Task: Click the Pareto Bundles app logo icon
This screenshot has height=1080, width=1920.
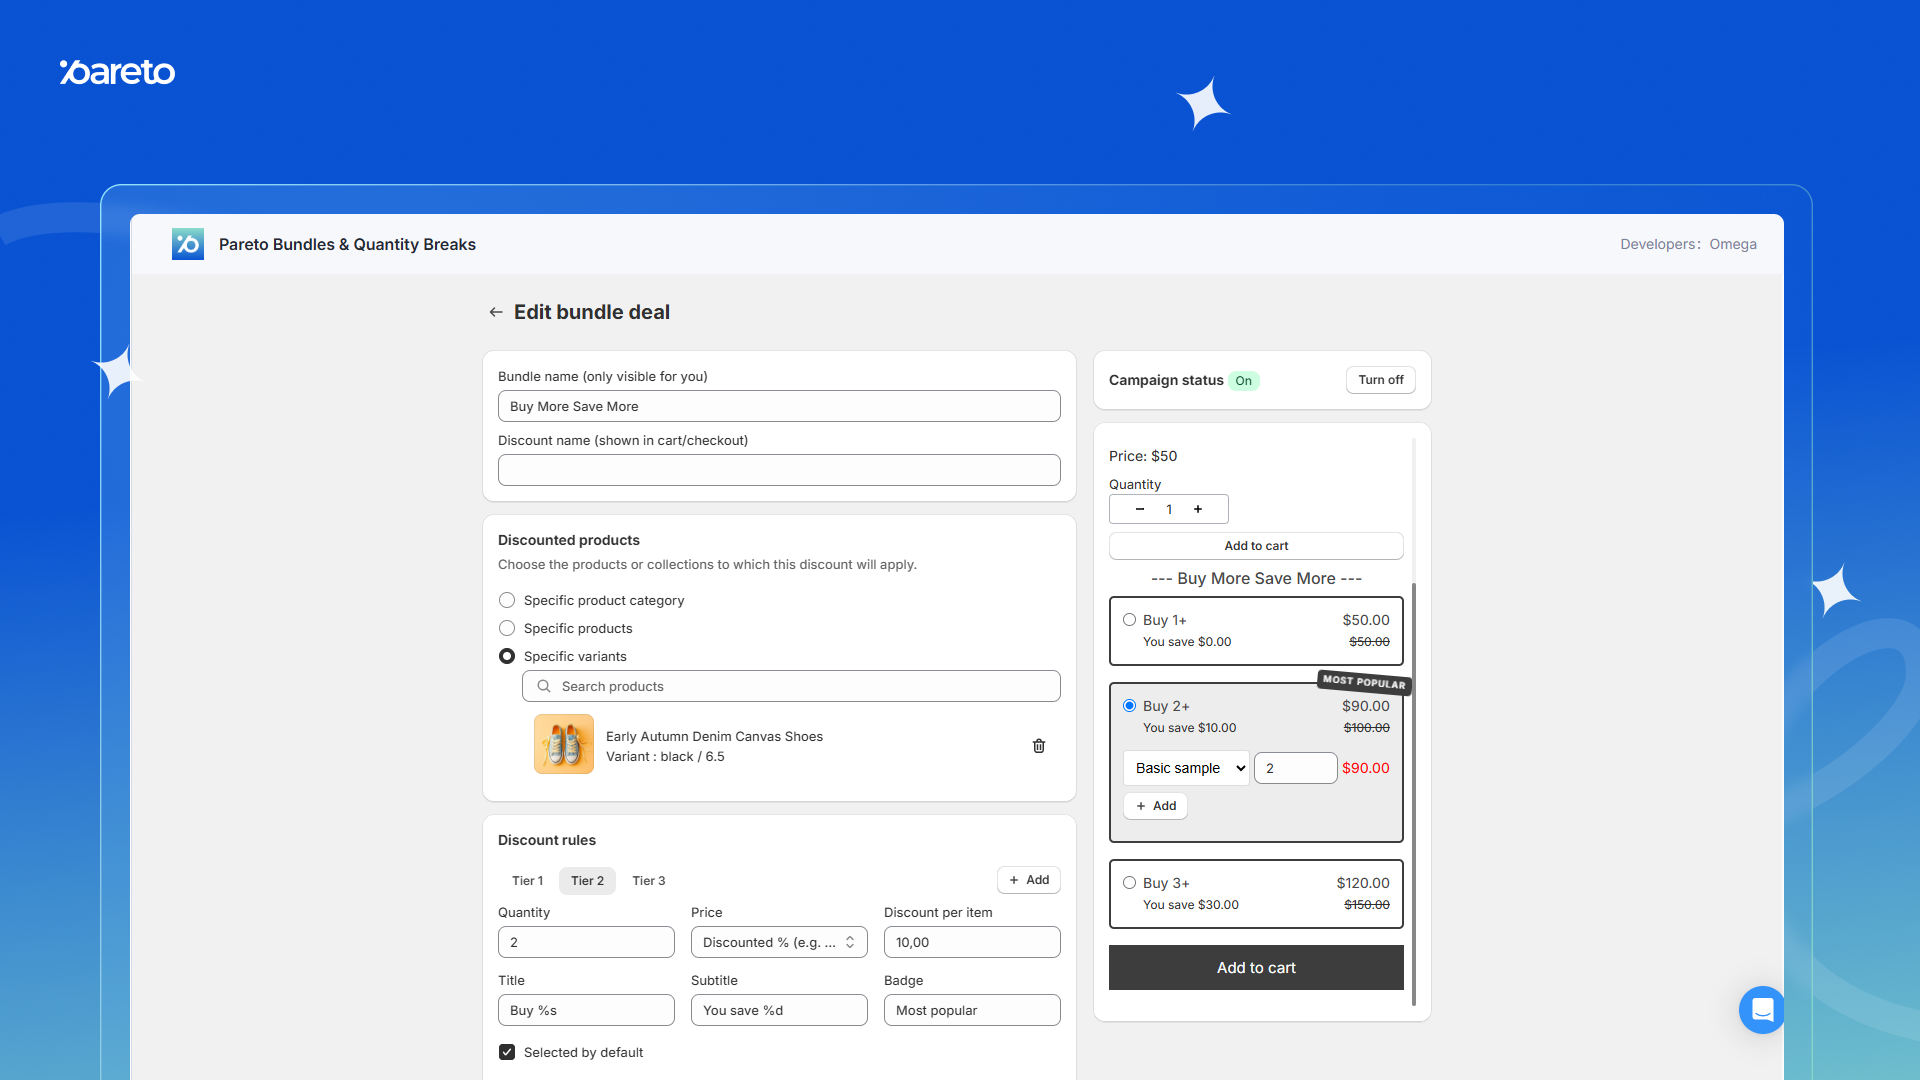Action: pyautogui.click(x=188, y=244)
